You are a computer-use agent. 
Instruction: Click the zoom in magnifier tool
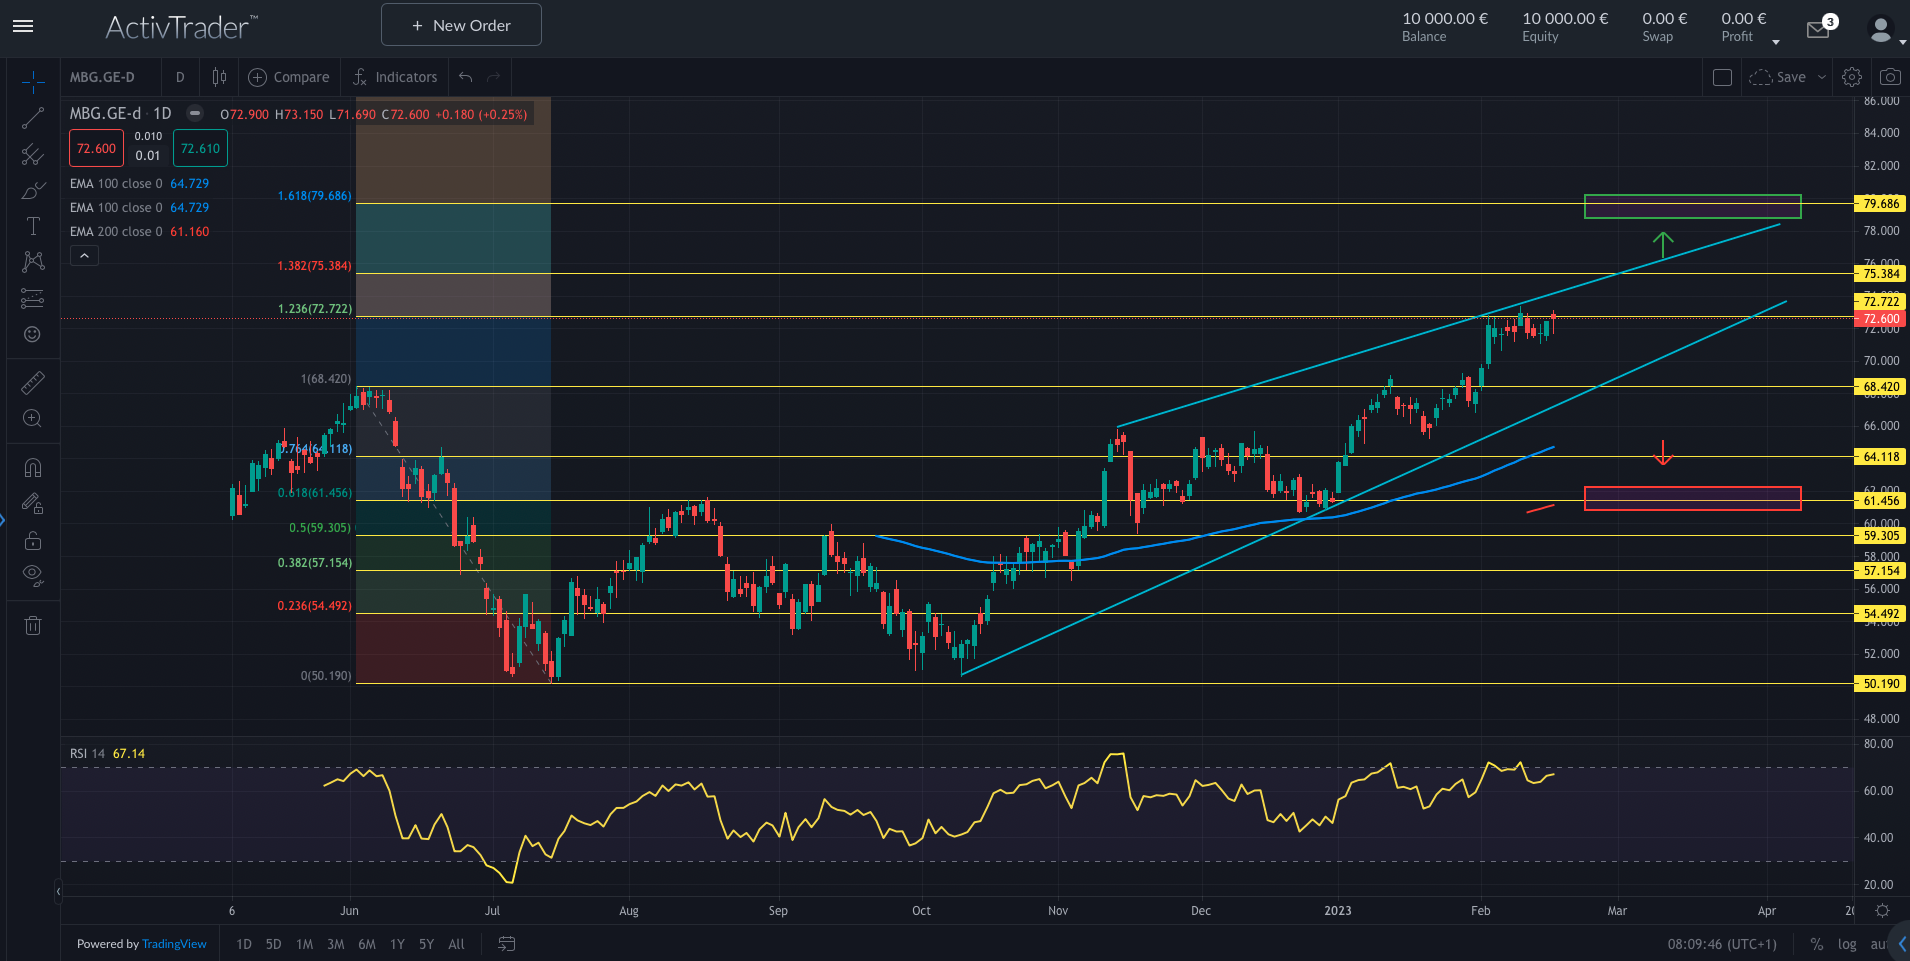click(x=33, y=419)
